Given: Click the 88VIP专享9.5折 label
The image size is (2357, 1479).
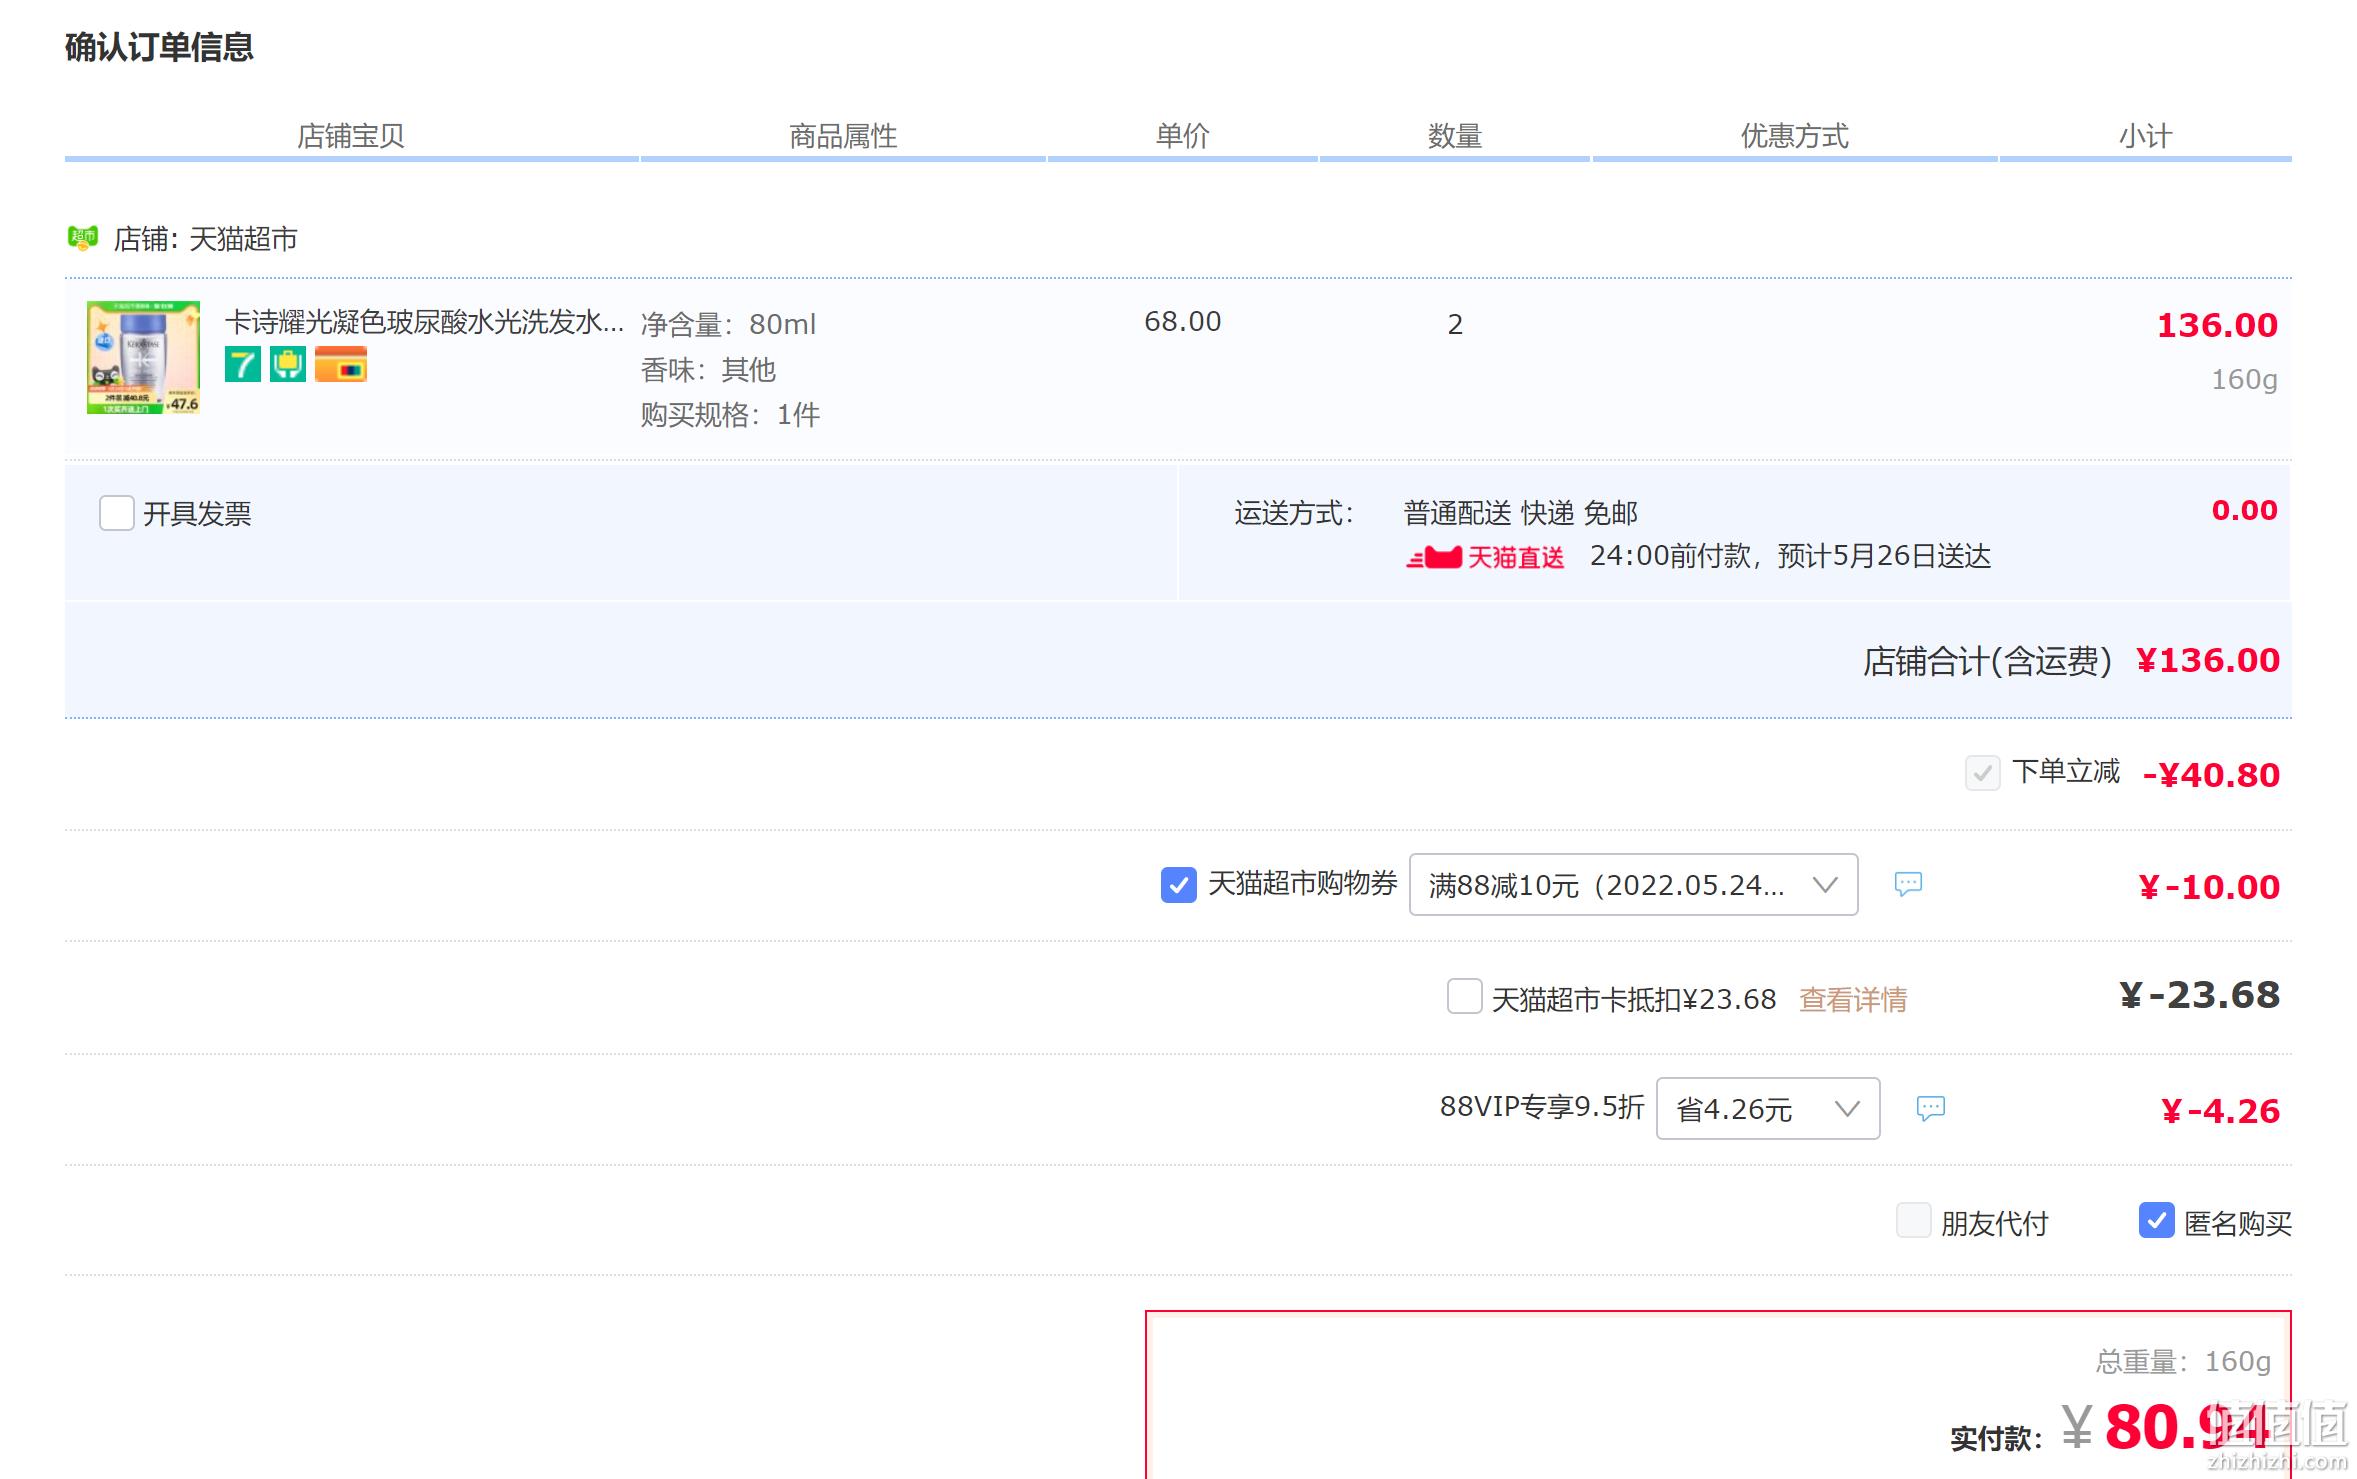Looking at the screenshot, I should pos(1542,1106).
